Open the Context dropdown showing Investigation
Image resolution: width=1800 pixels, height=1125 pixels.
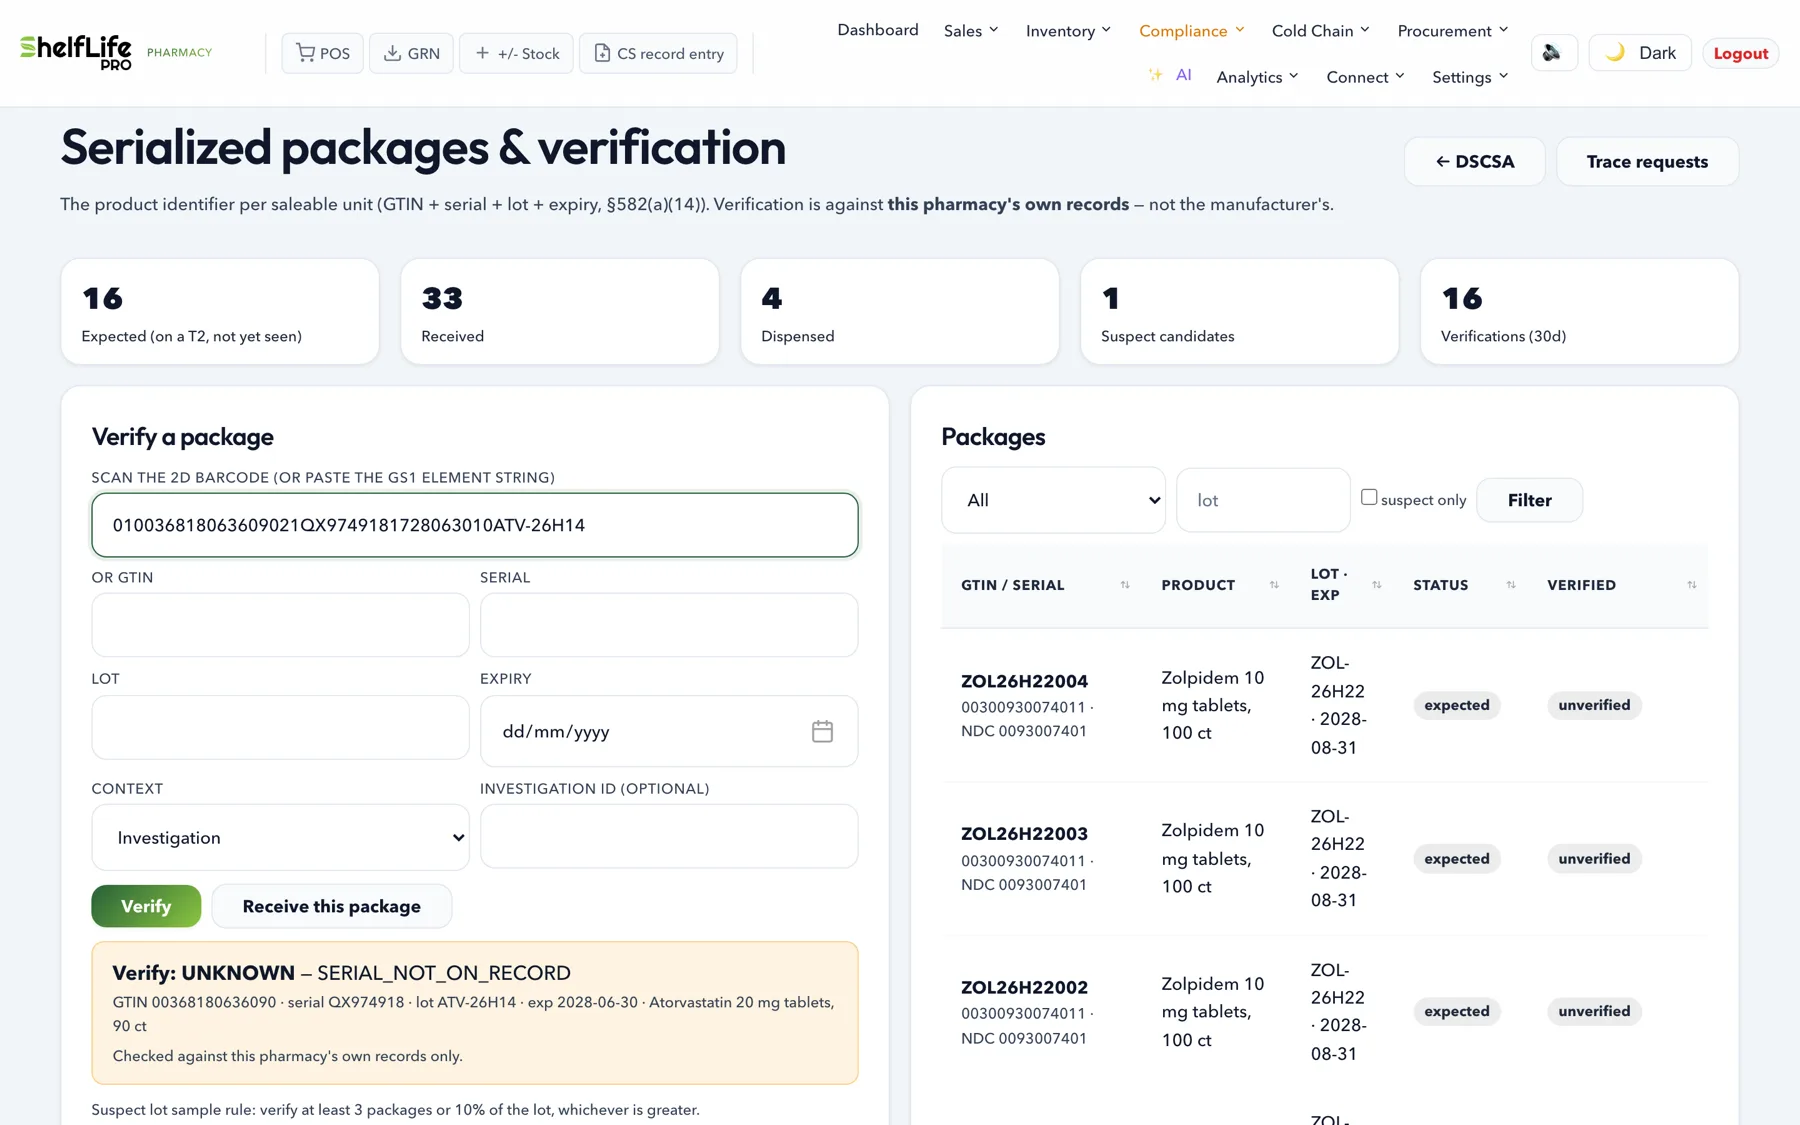(280, 837)
